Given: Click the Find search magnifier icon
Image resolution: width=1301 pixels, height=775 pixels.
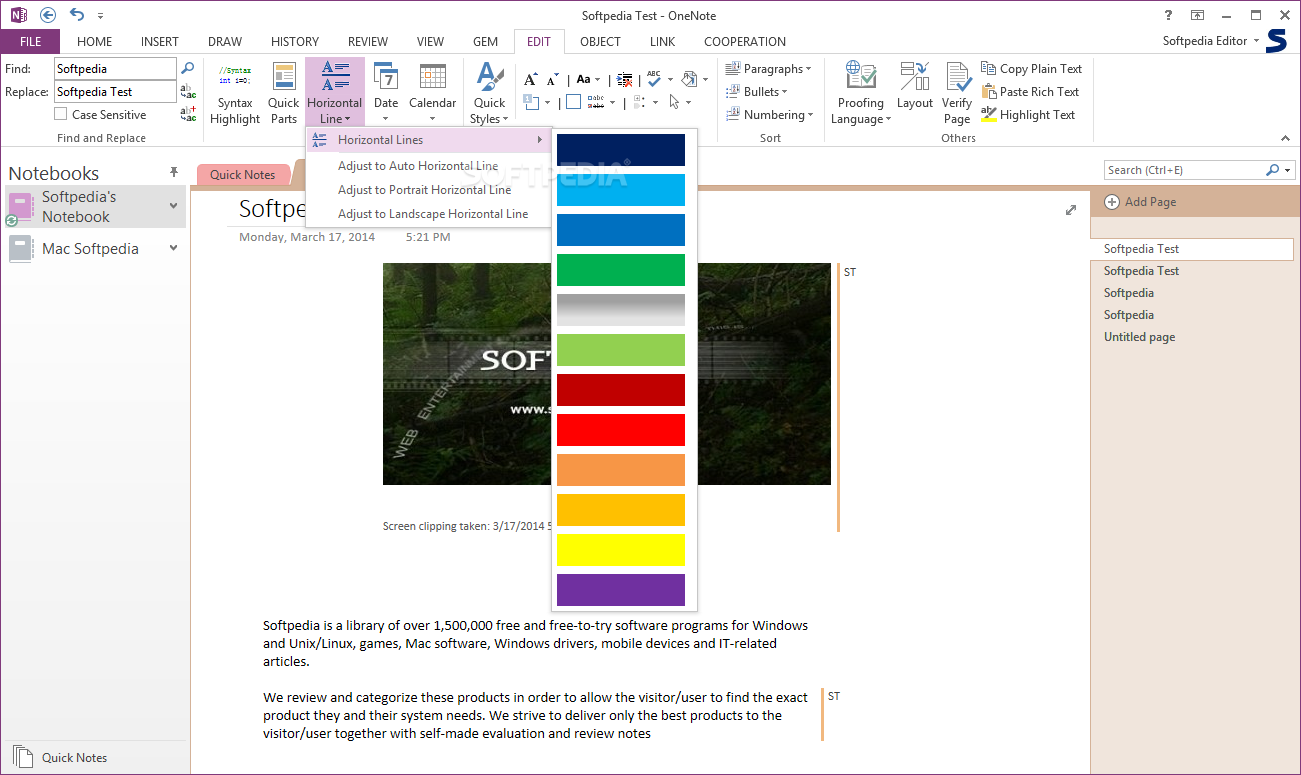Looking at the screenshot, I should 187,68.
